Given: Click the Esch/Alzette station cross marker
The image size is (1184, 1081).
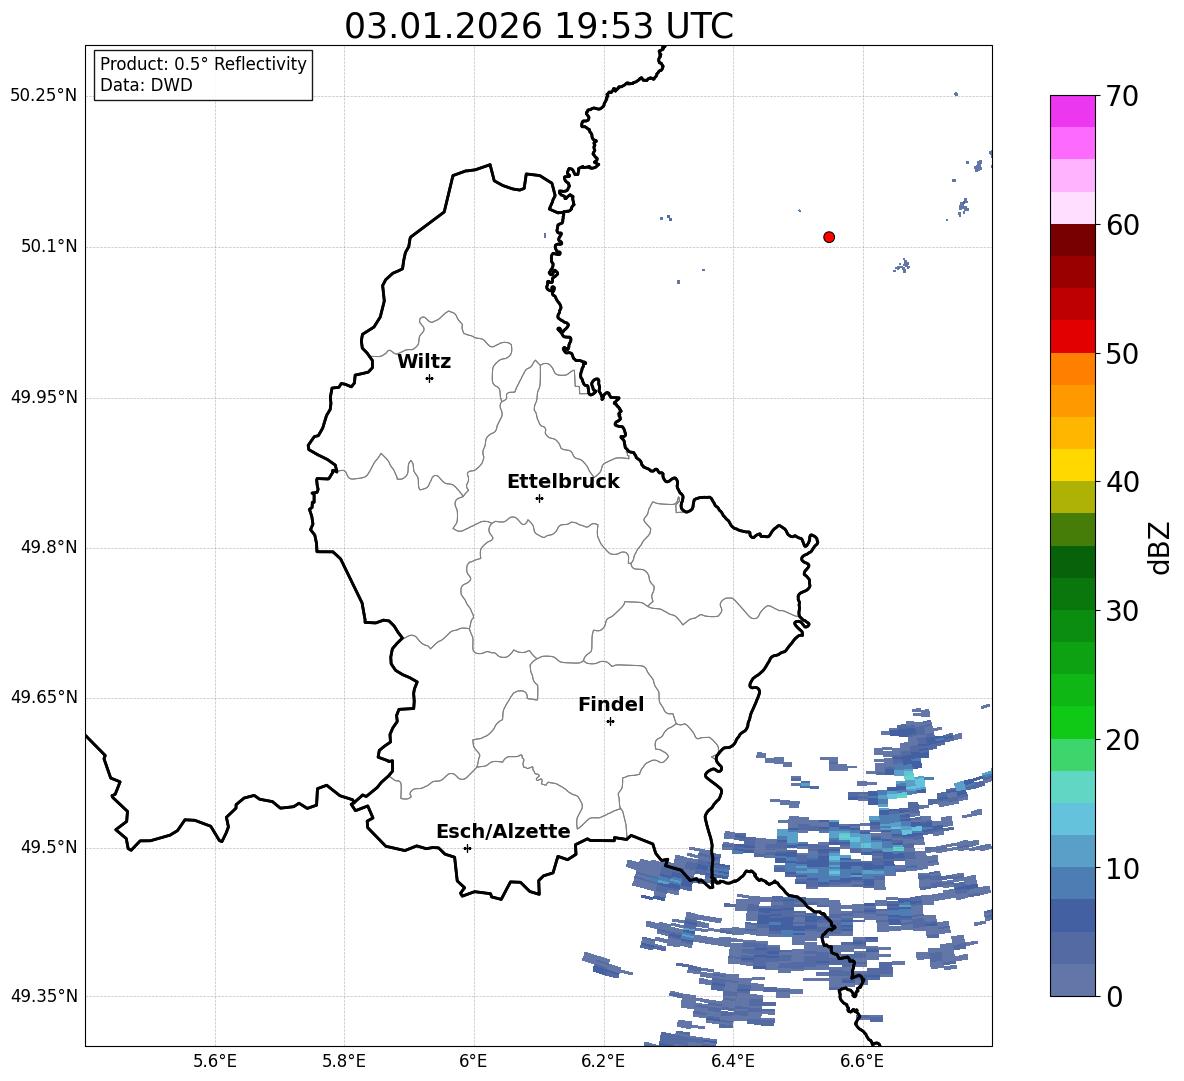Looking at the screenshot, I should tap(467, 848).
